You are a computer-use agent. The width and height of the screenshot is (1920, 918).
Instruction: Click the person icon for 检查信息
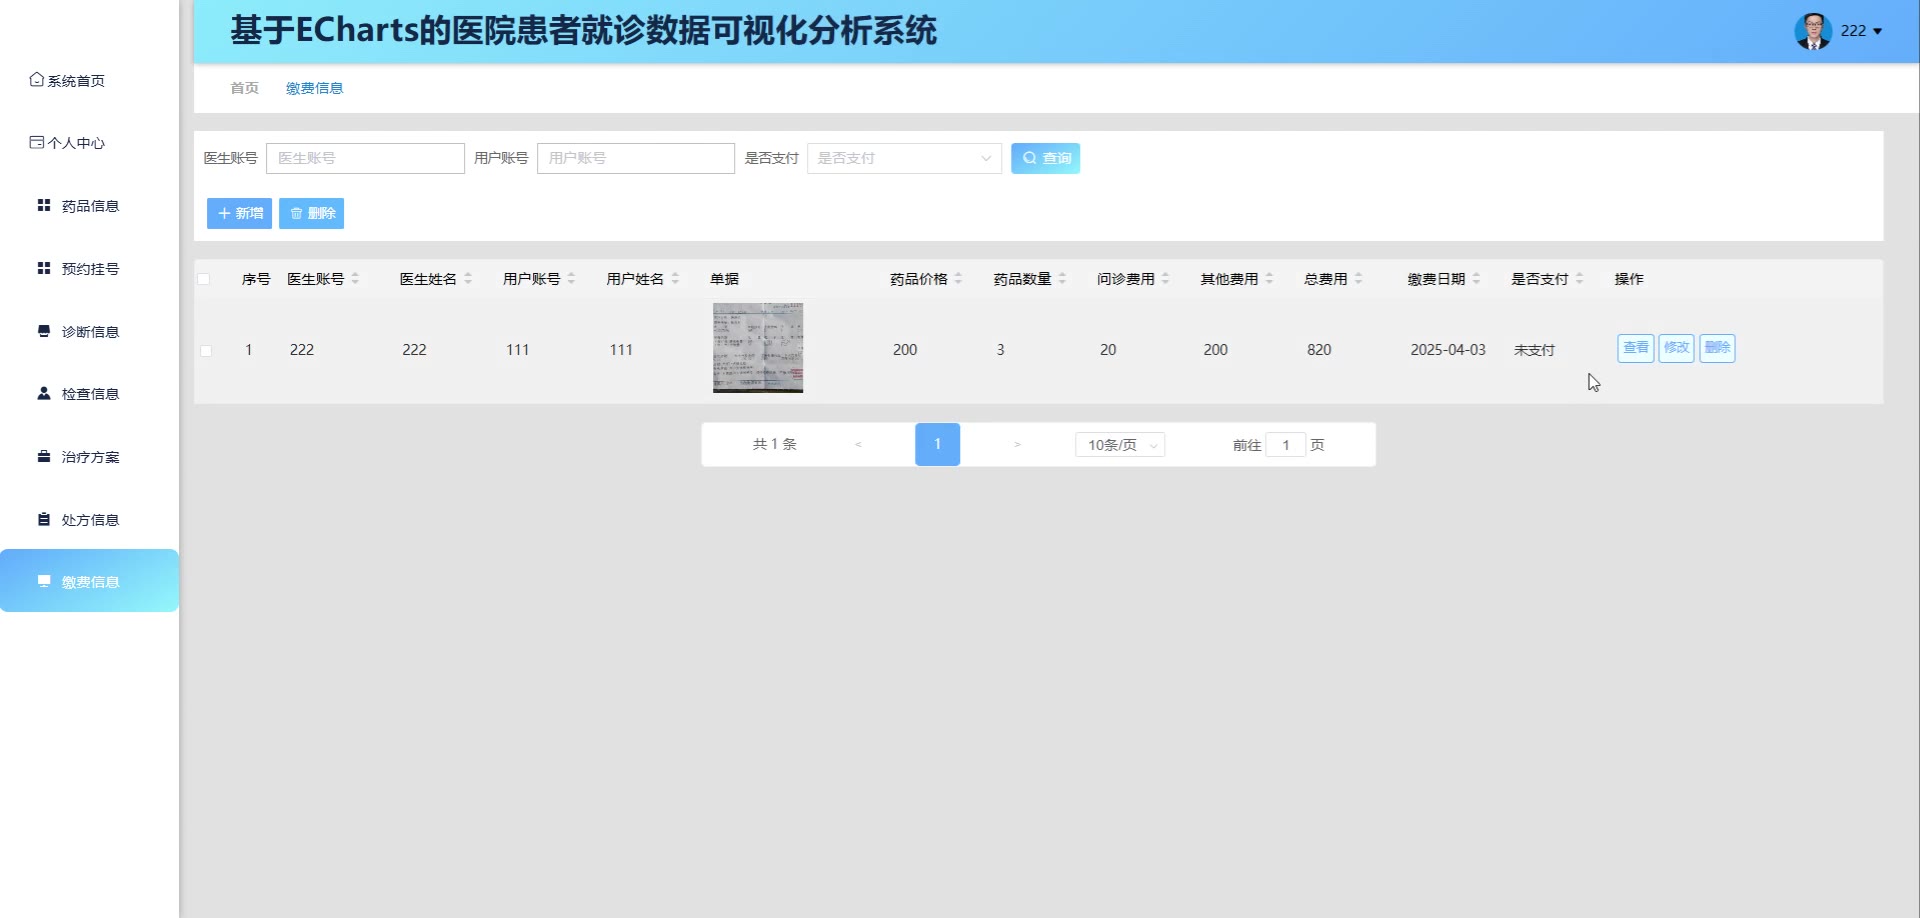click(x=44, y=393)
